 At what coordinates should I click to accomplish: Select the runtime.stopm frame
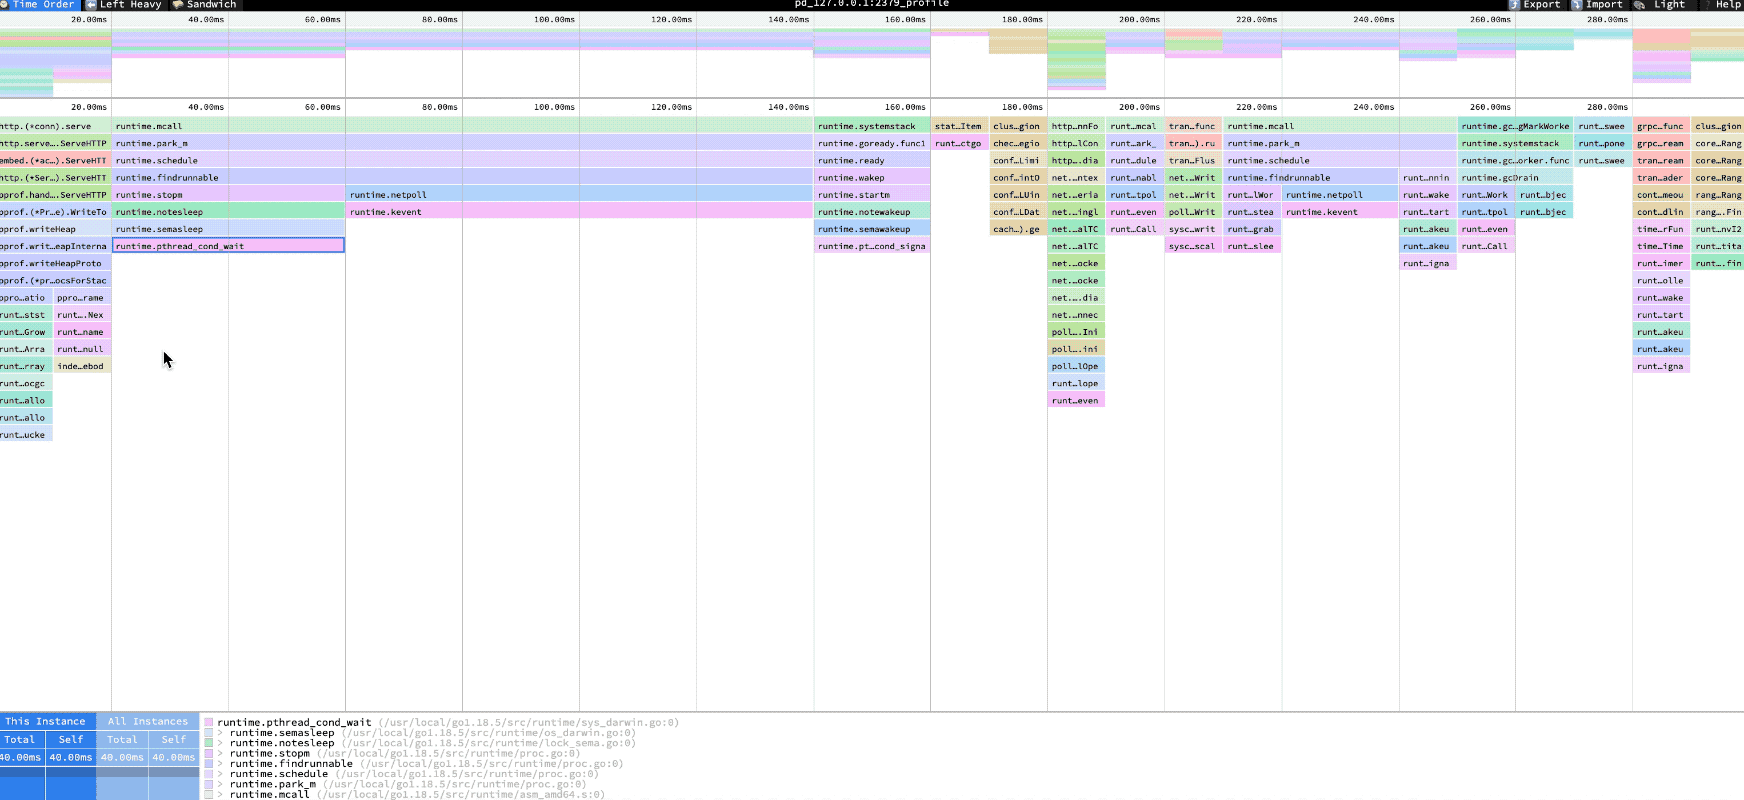coord(228,195)
